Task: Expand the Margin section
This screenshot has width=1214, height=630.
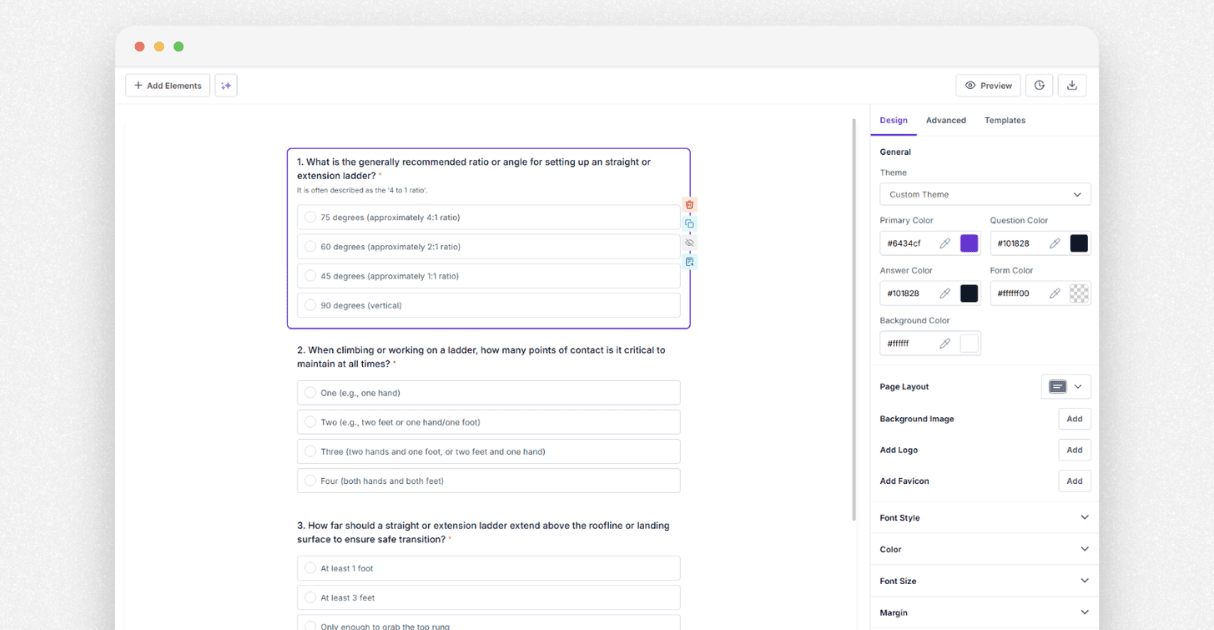Action: 983,612
